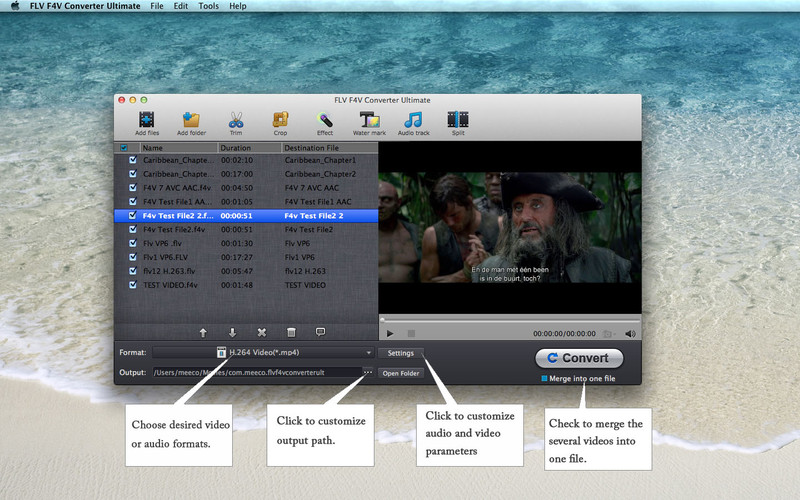
Task: Click the video preview seek slider
Action: tap(510, 320)
